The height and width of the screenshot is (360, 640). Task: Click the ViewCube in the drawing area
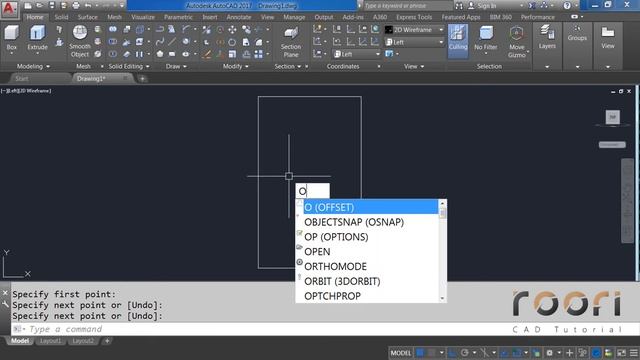click(612, 118)
